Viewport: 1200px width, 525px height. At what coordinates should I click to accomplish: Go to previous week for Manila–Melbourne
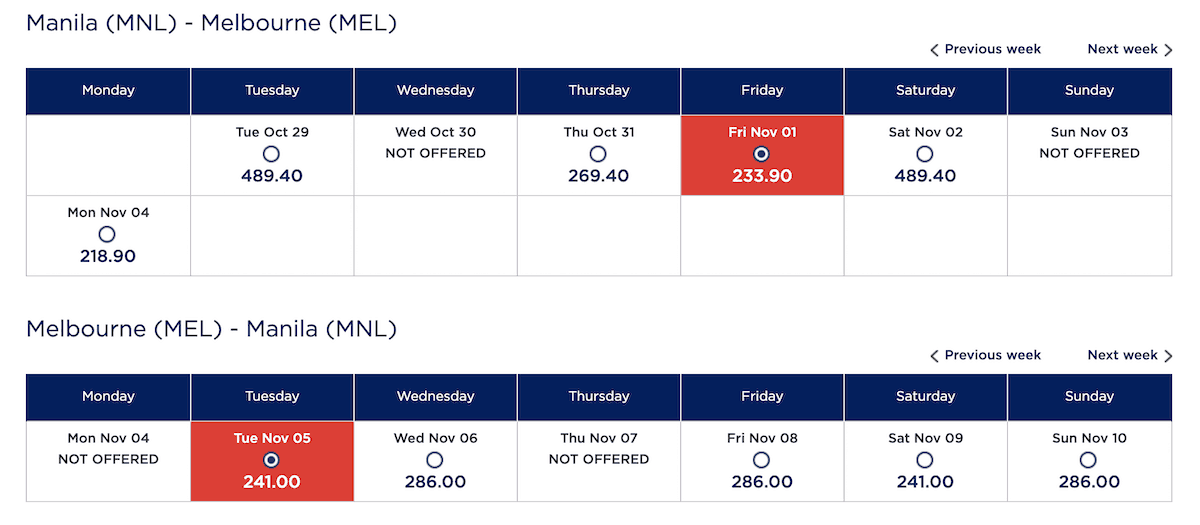click(985, 49)
